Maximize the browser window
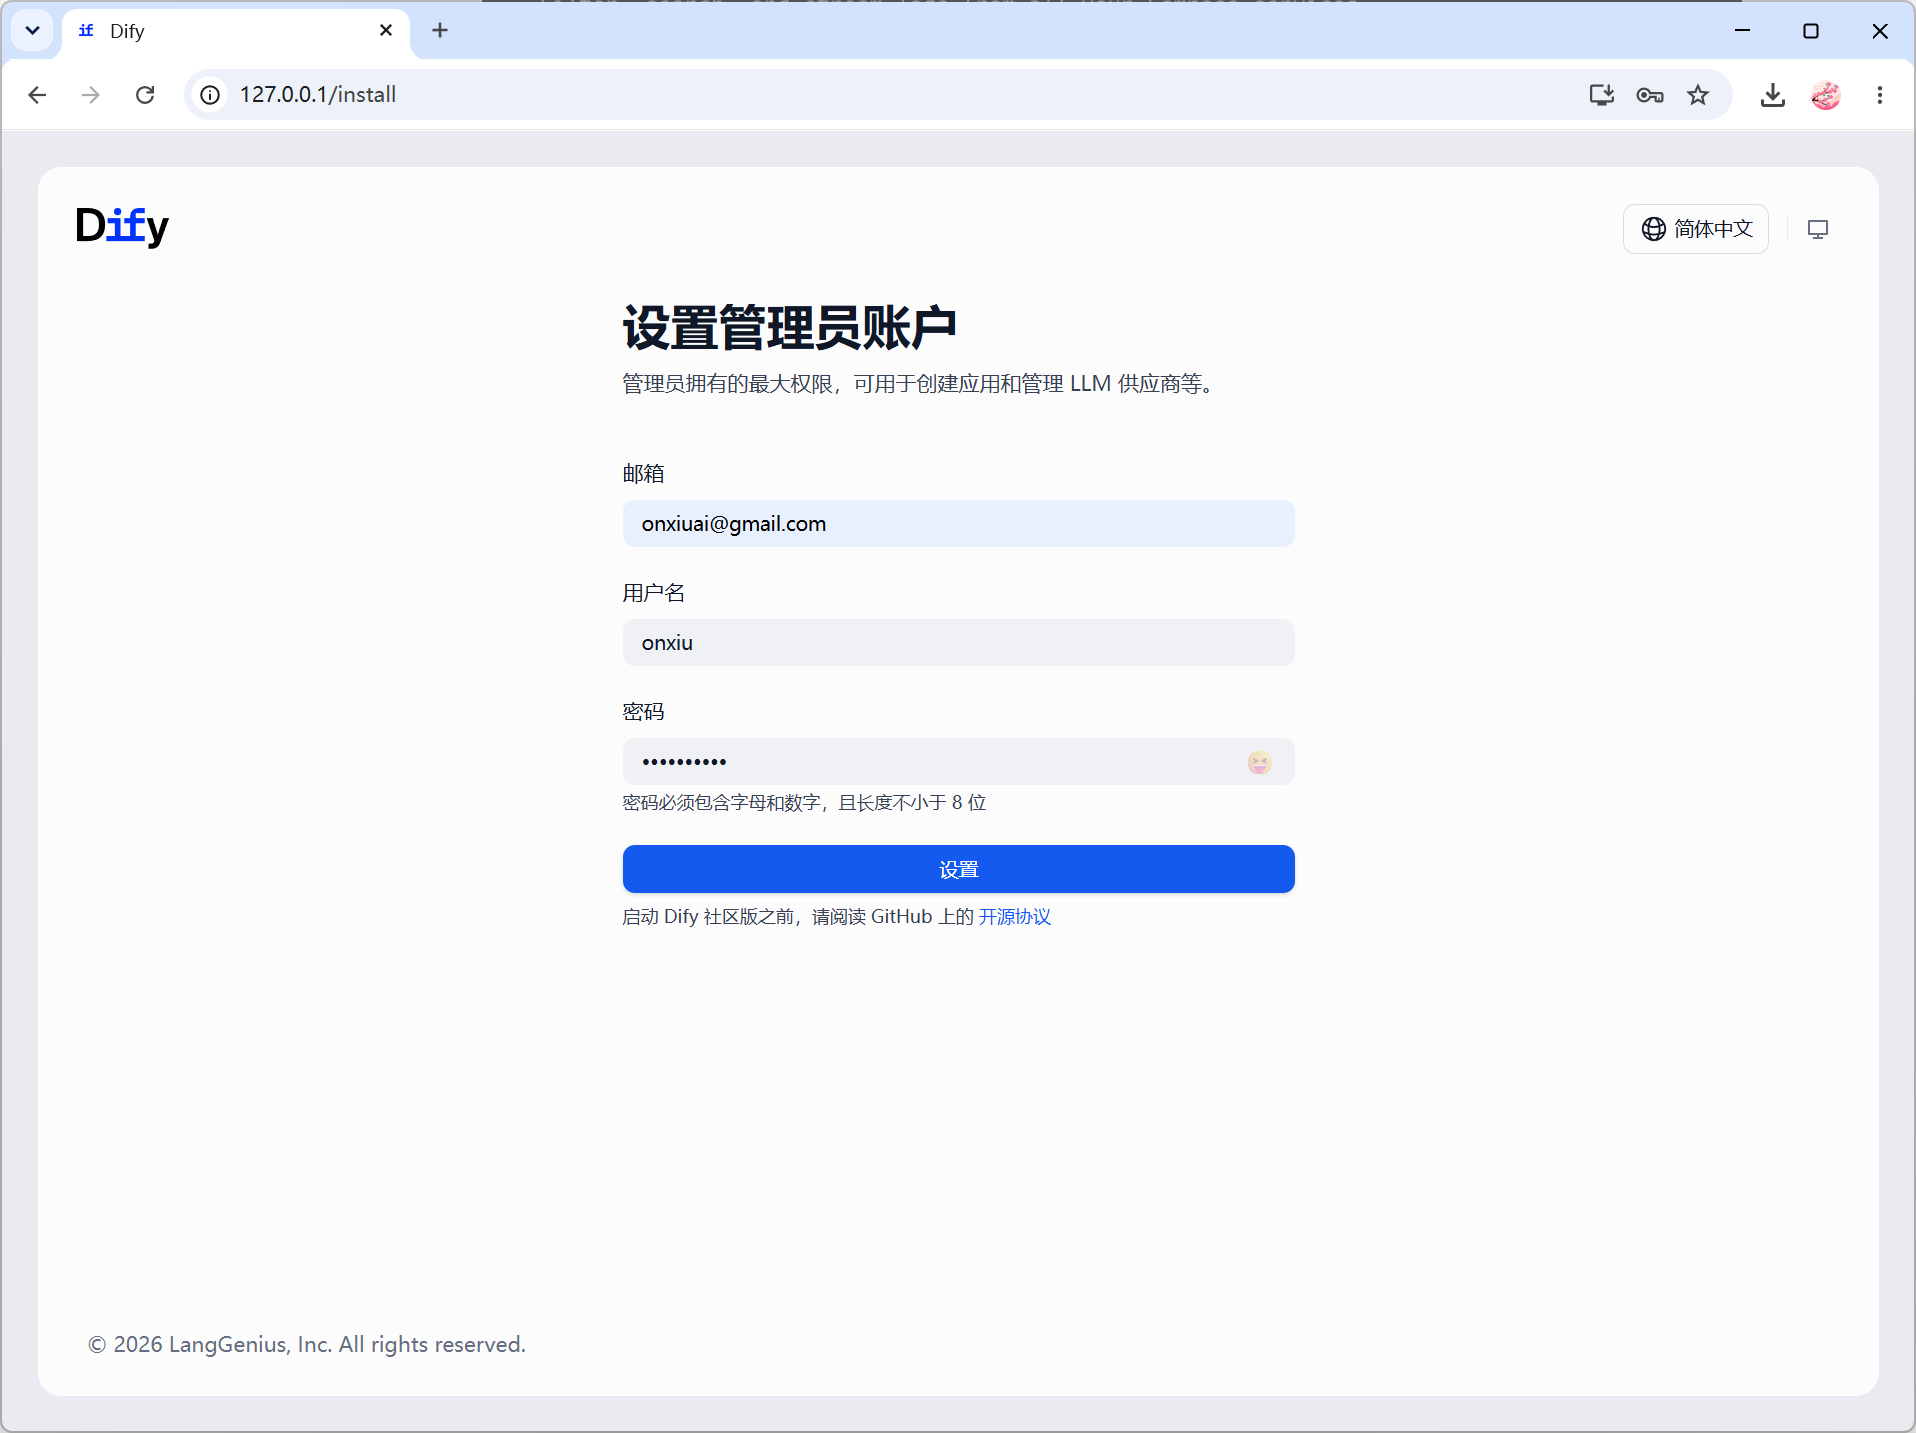 click(x=1811, y=31)
